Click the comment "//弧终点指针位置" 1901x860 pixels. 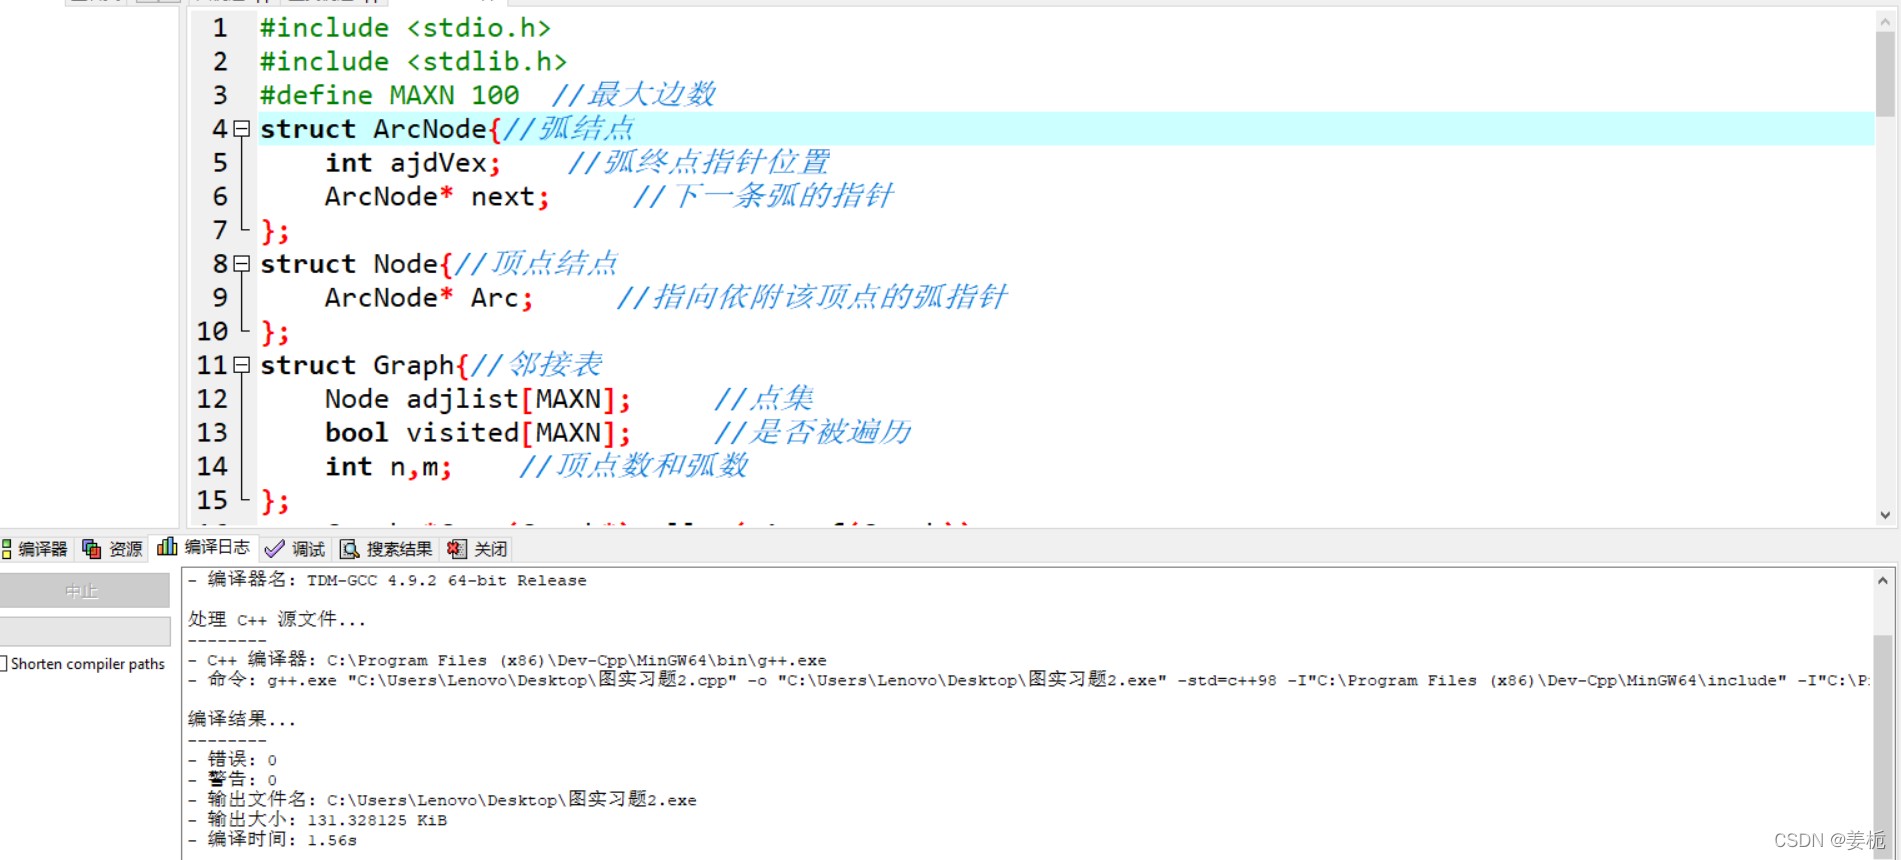point(699,162)
